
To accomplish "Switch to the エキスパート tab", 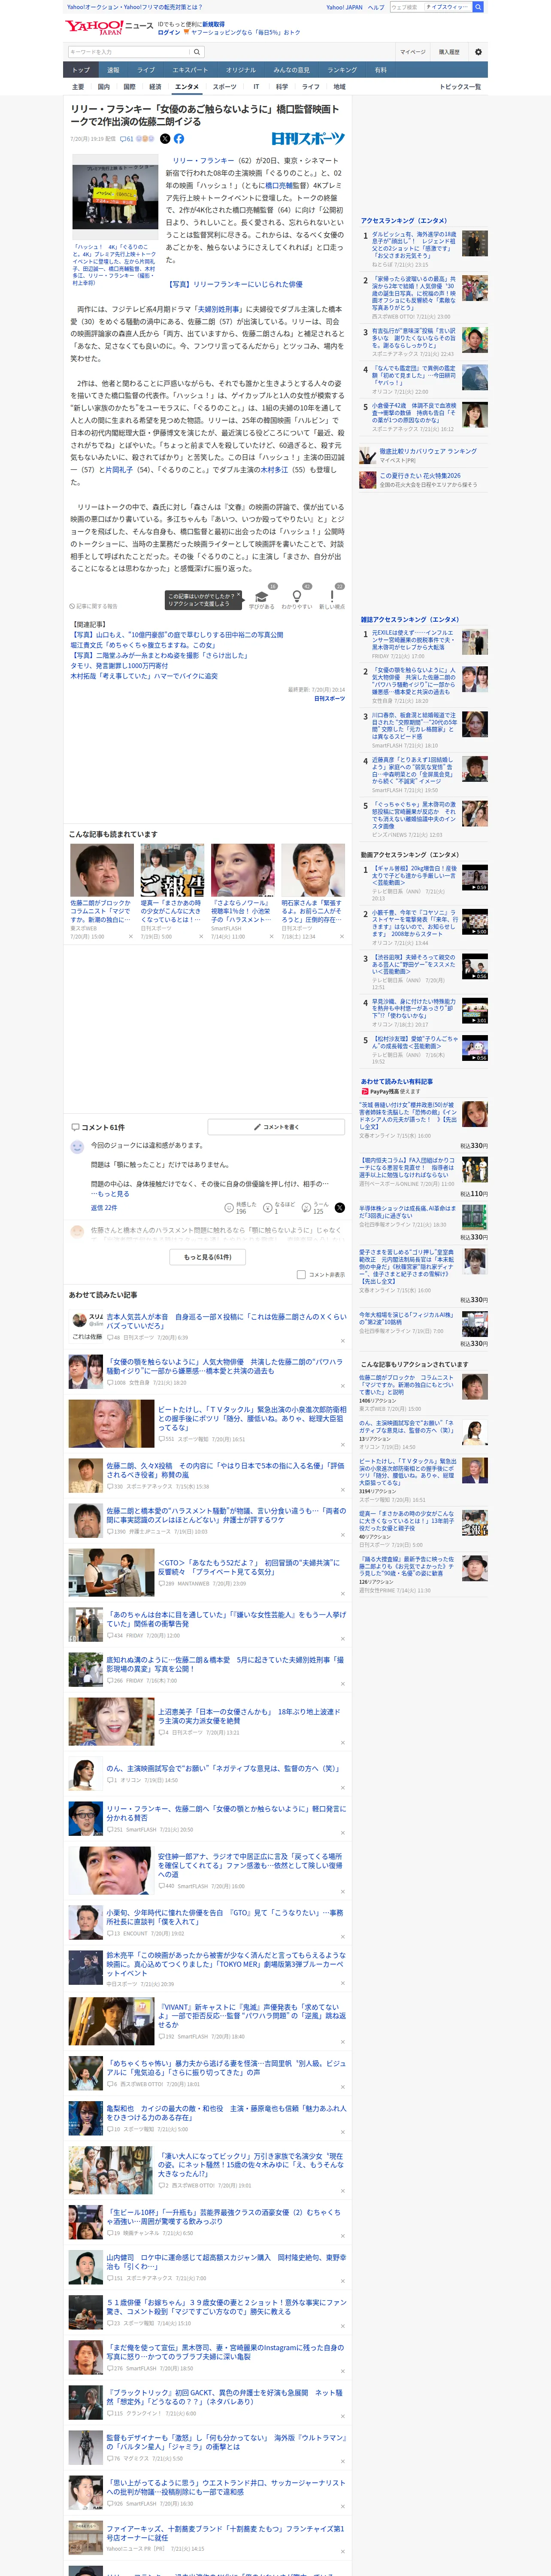I will (x=190, y=70).
